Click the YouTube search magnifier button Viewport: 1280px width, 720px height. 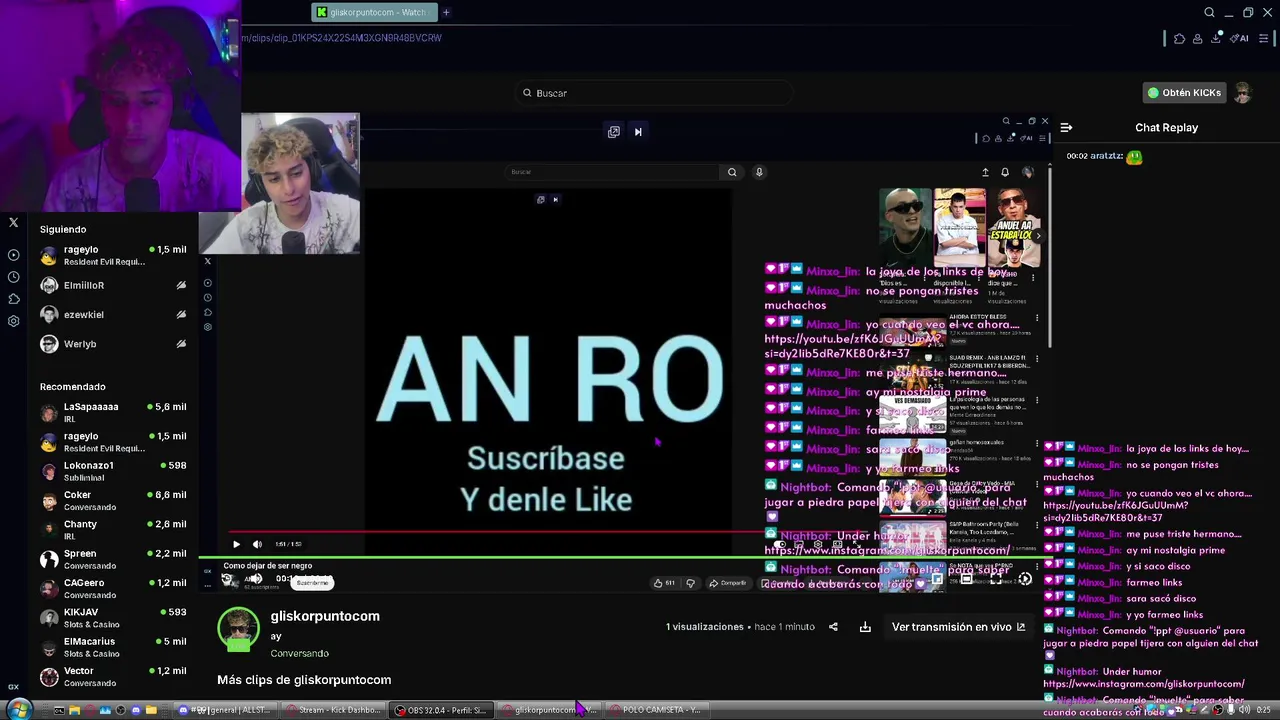pos(732,172)
